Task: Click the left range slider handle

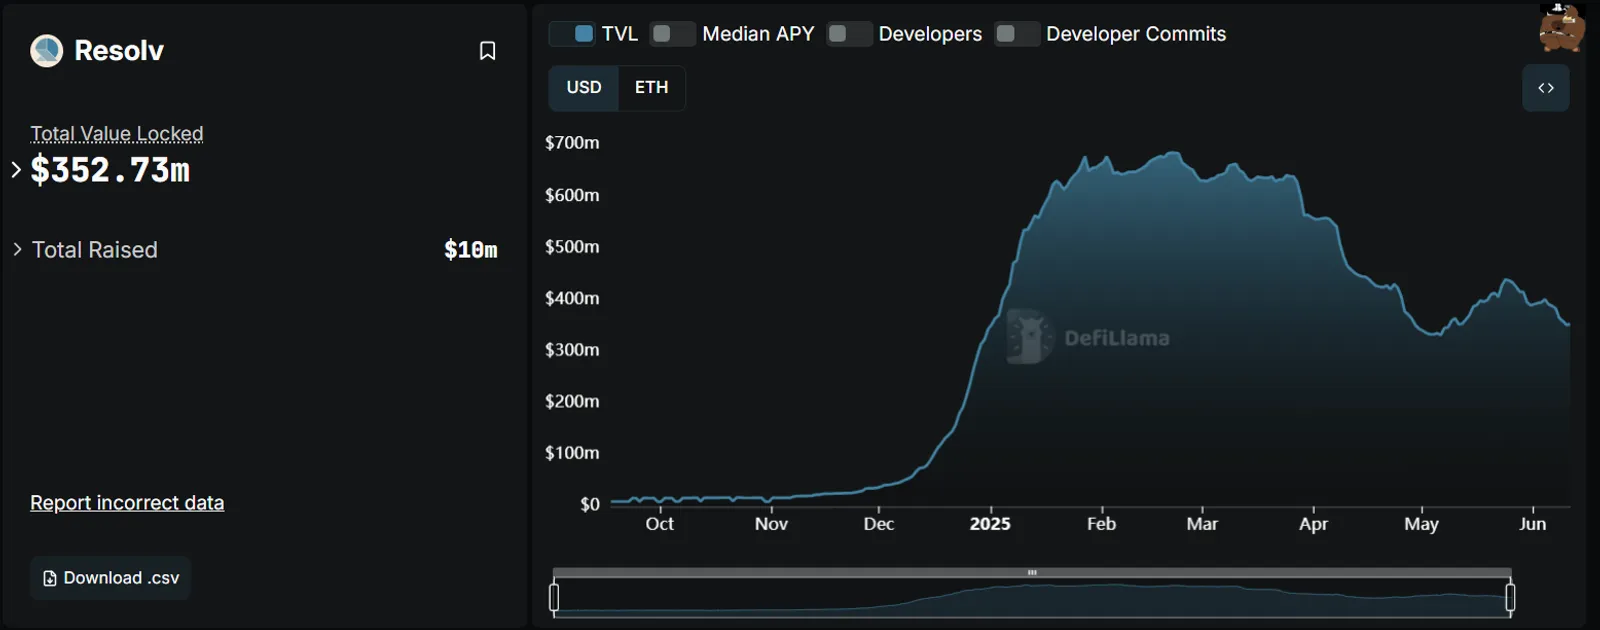Action: 554,598
